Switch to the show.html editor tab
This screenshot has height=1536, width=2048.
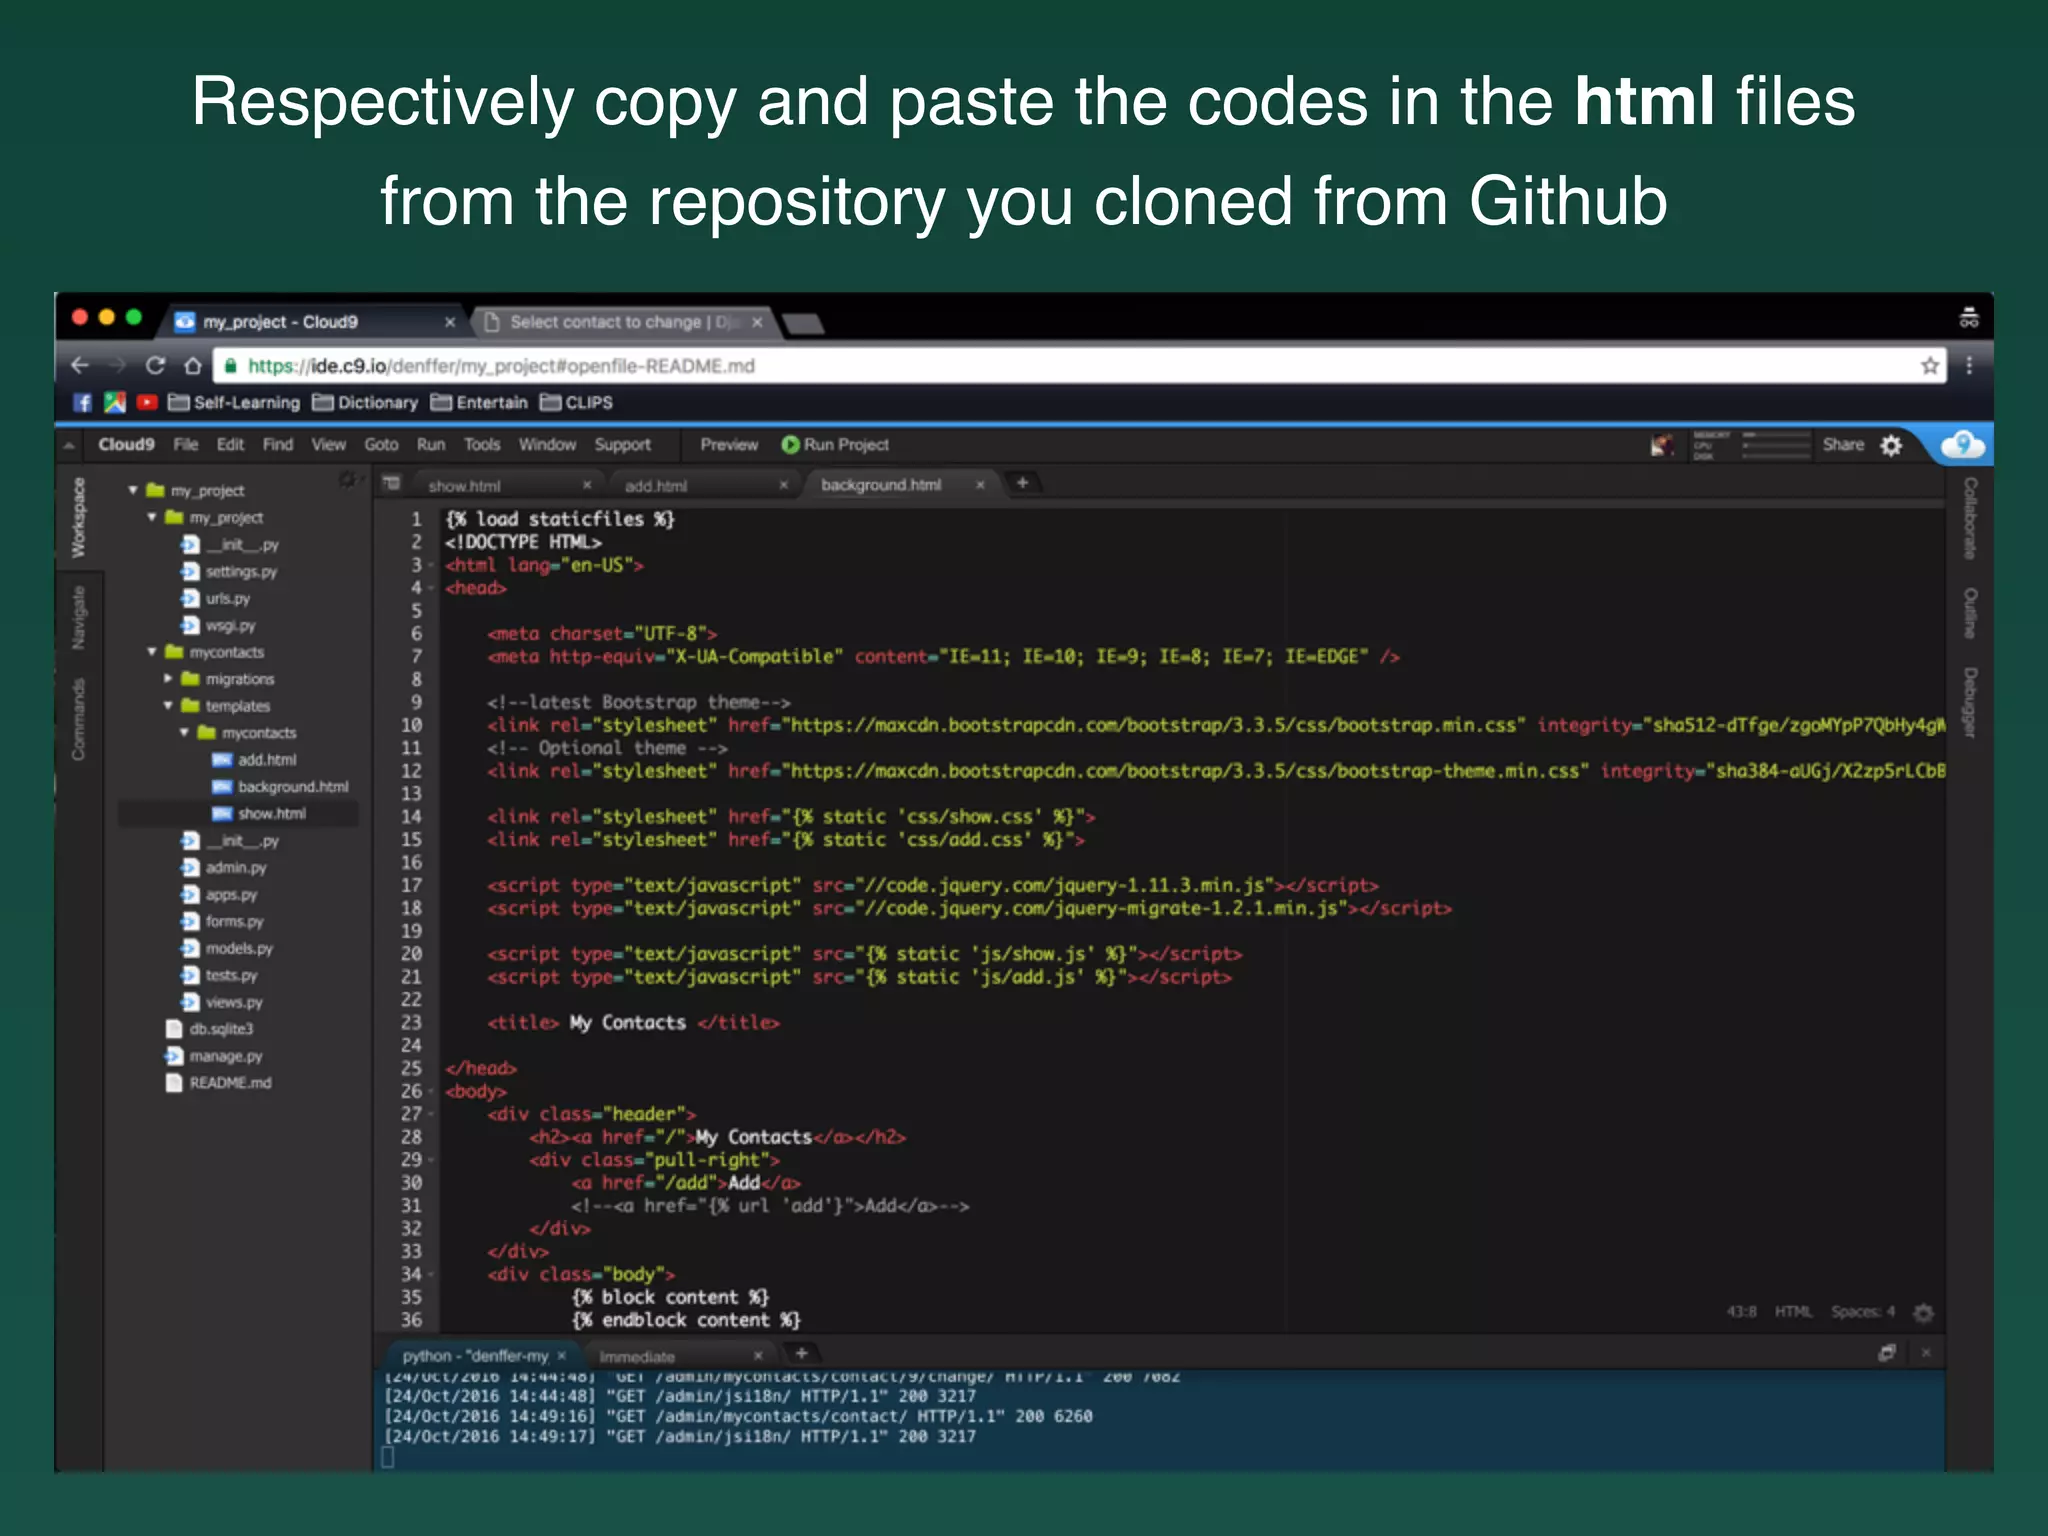pos(465,486)
